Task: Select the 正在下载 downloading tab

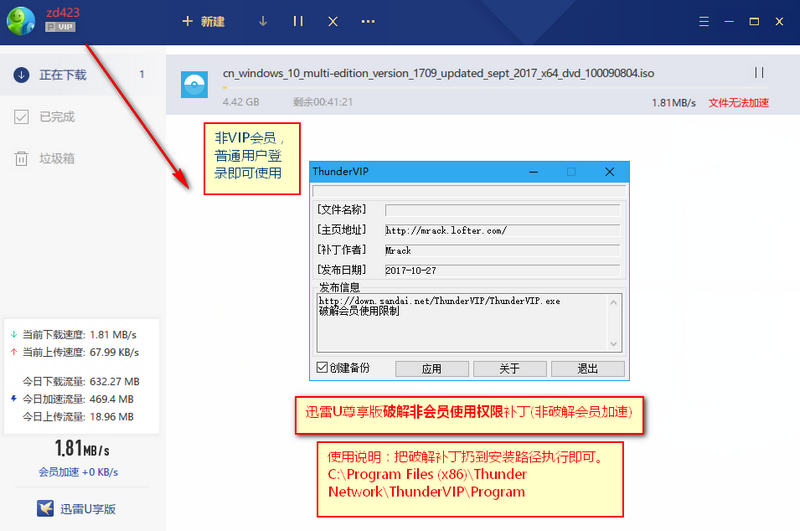Action: (x=62, y=75)
